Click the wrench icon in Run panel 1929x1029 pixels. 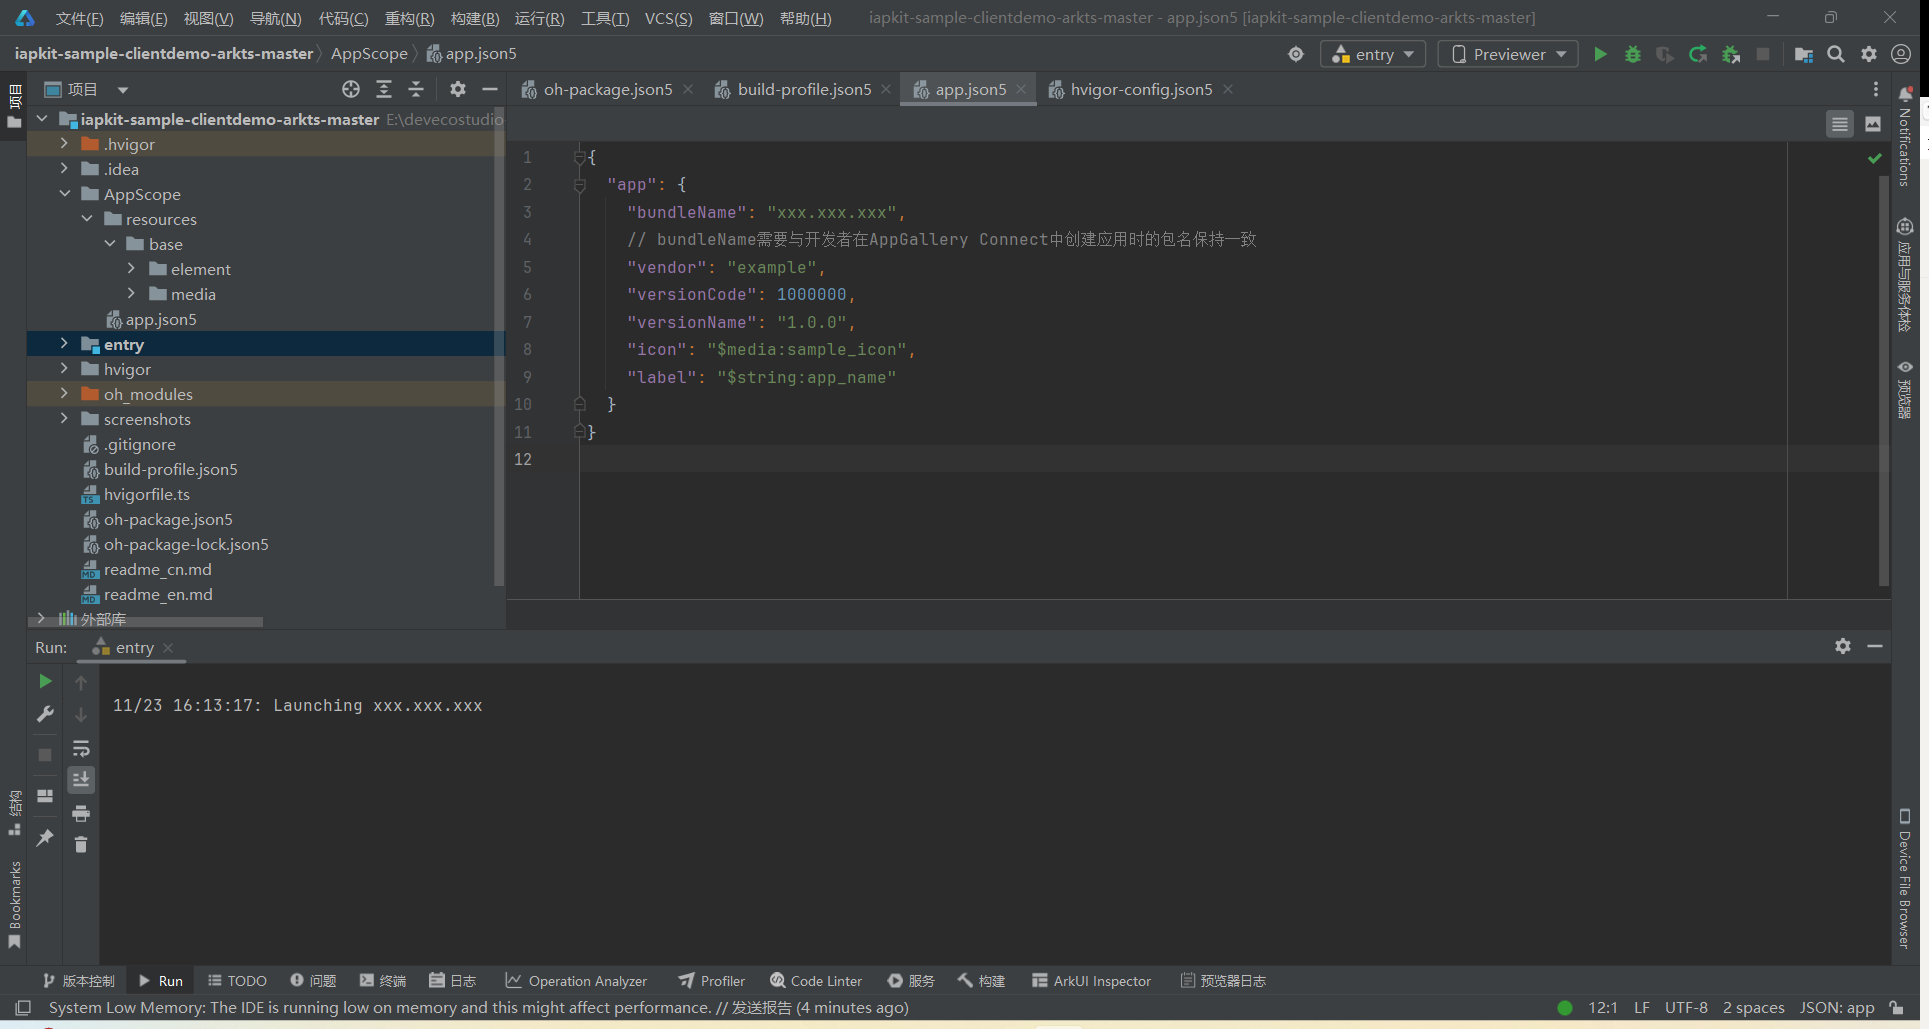[x=45, y=714]
